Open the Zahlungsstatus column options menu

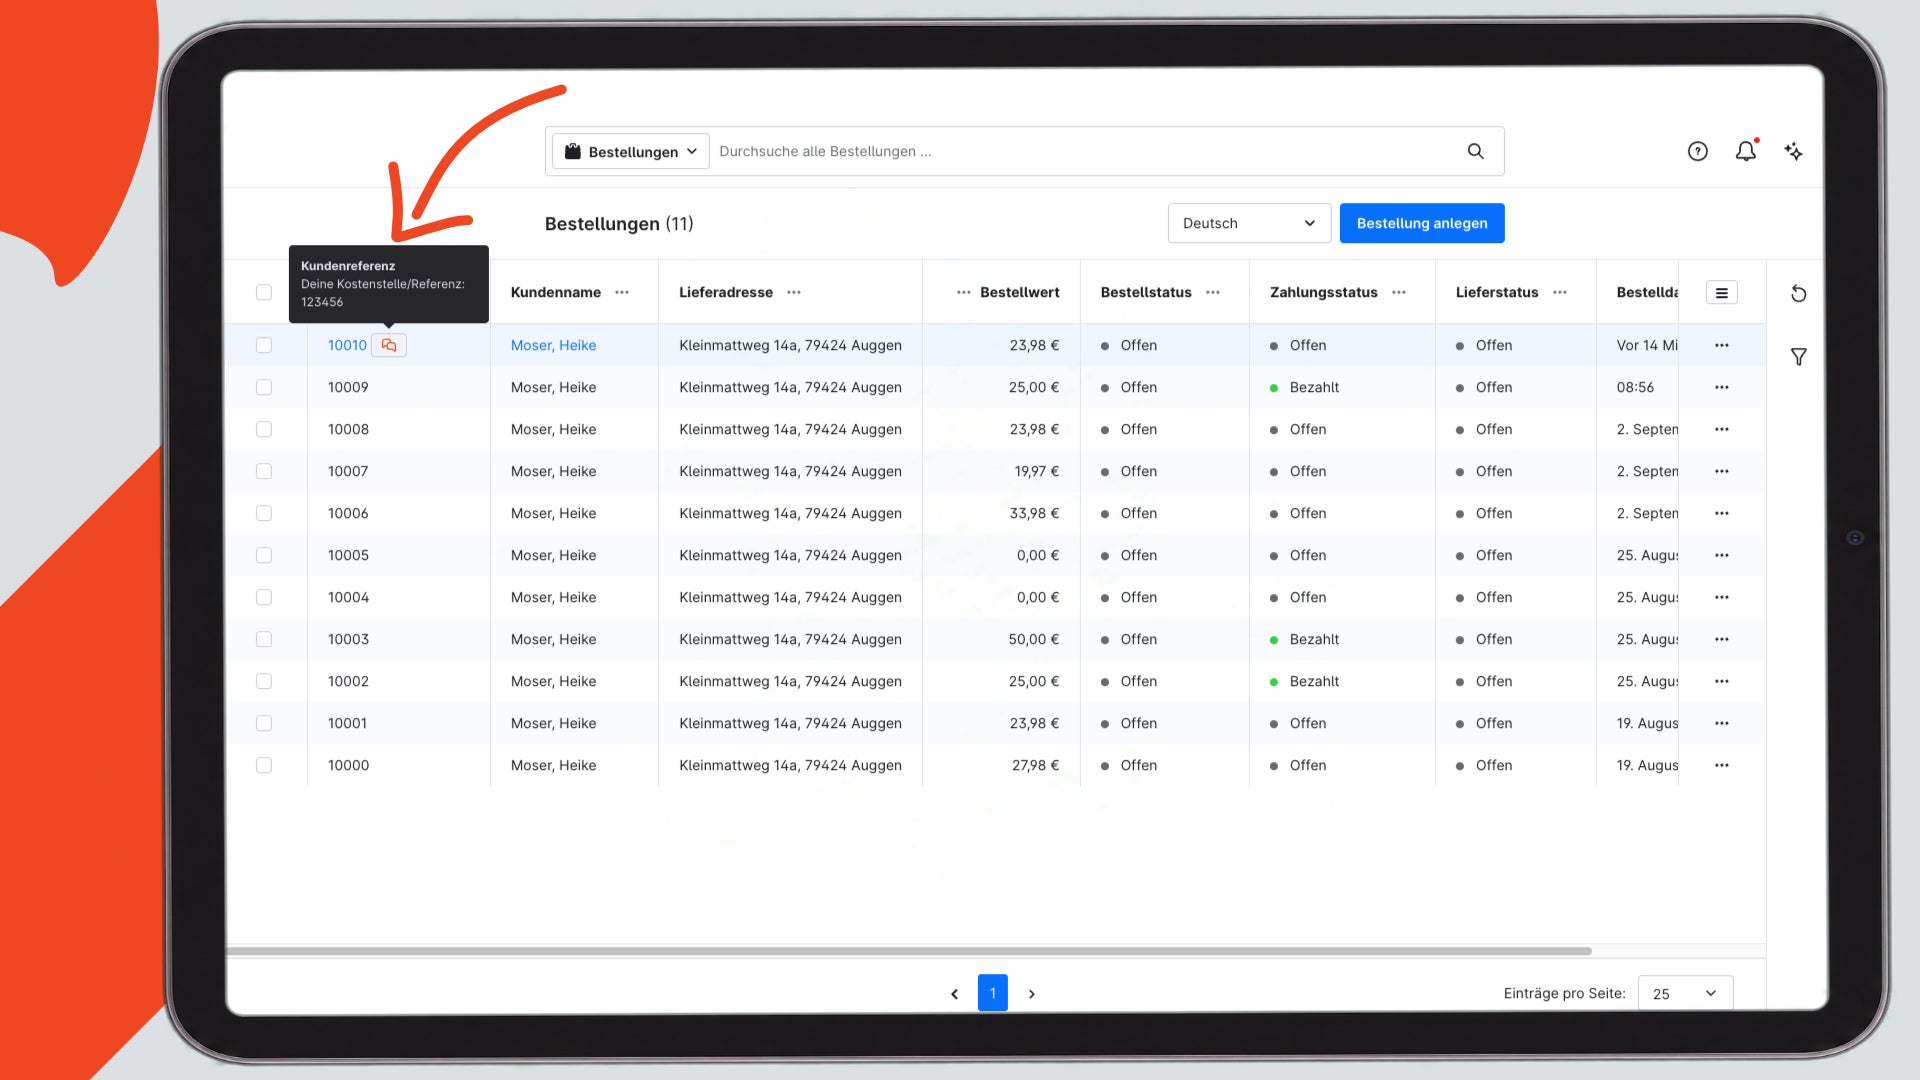(x=1399, y=292)
